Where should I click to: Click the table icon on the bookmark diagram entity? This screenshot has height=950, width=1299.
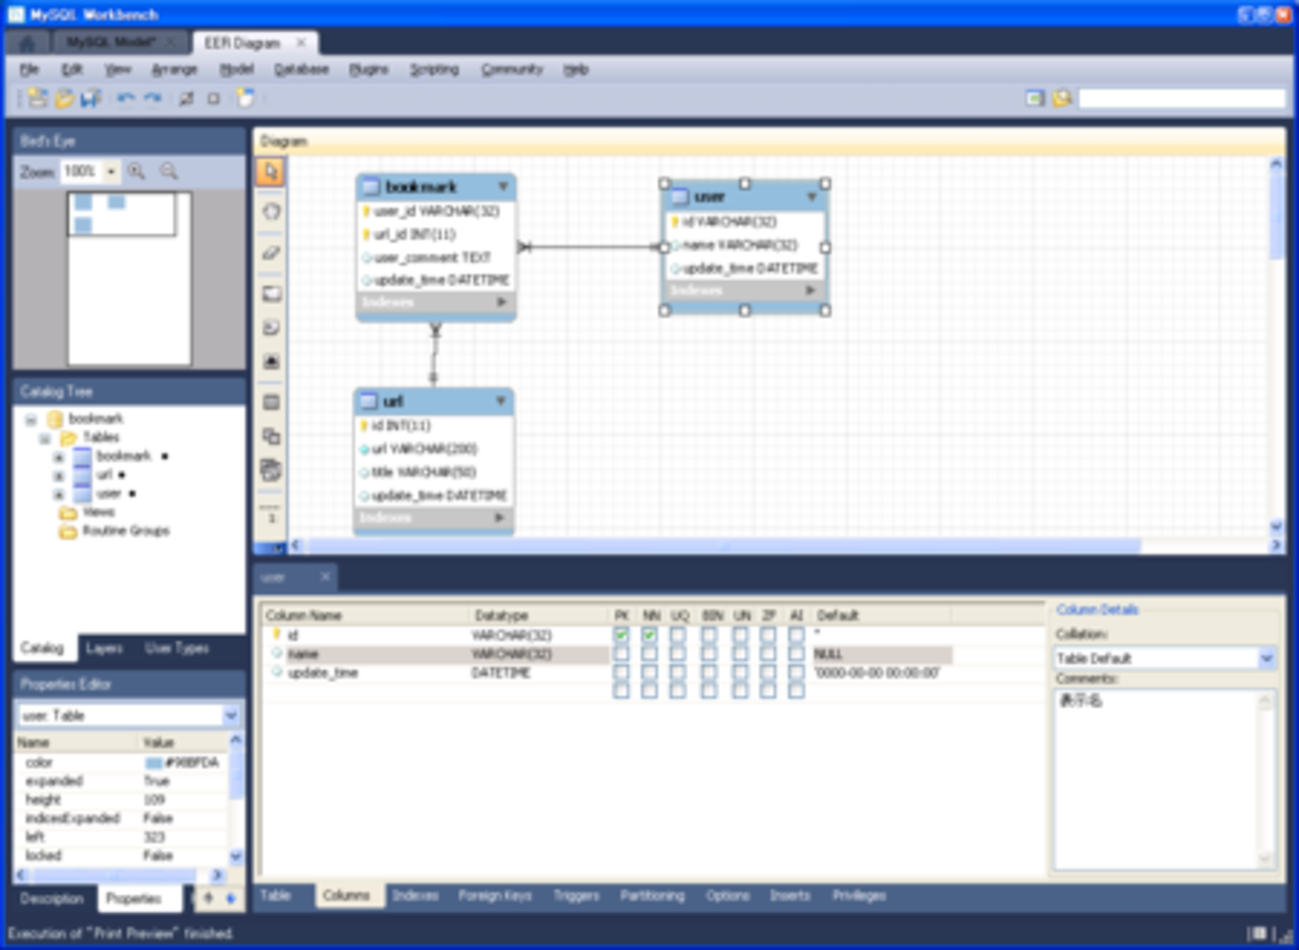click(x=371, y=187)
